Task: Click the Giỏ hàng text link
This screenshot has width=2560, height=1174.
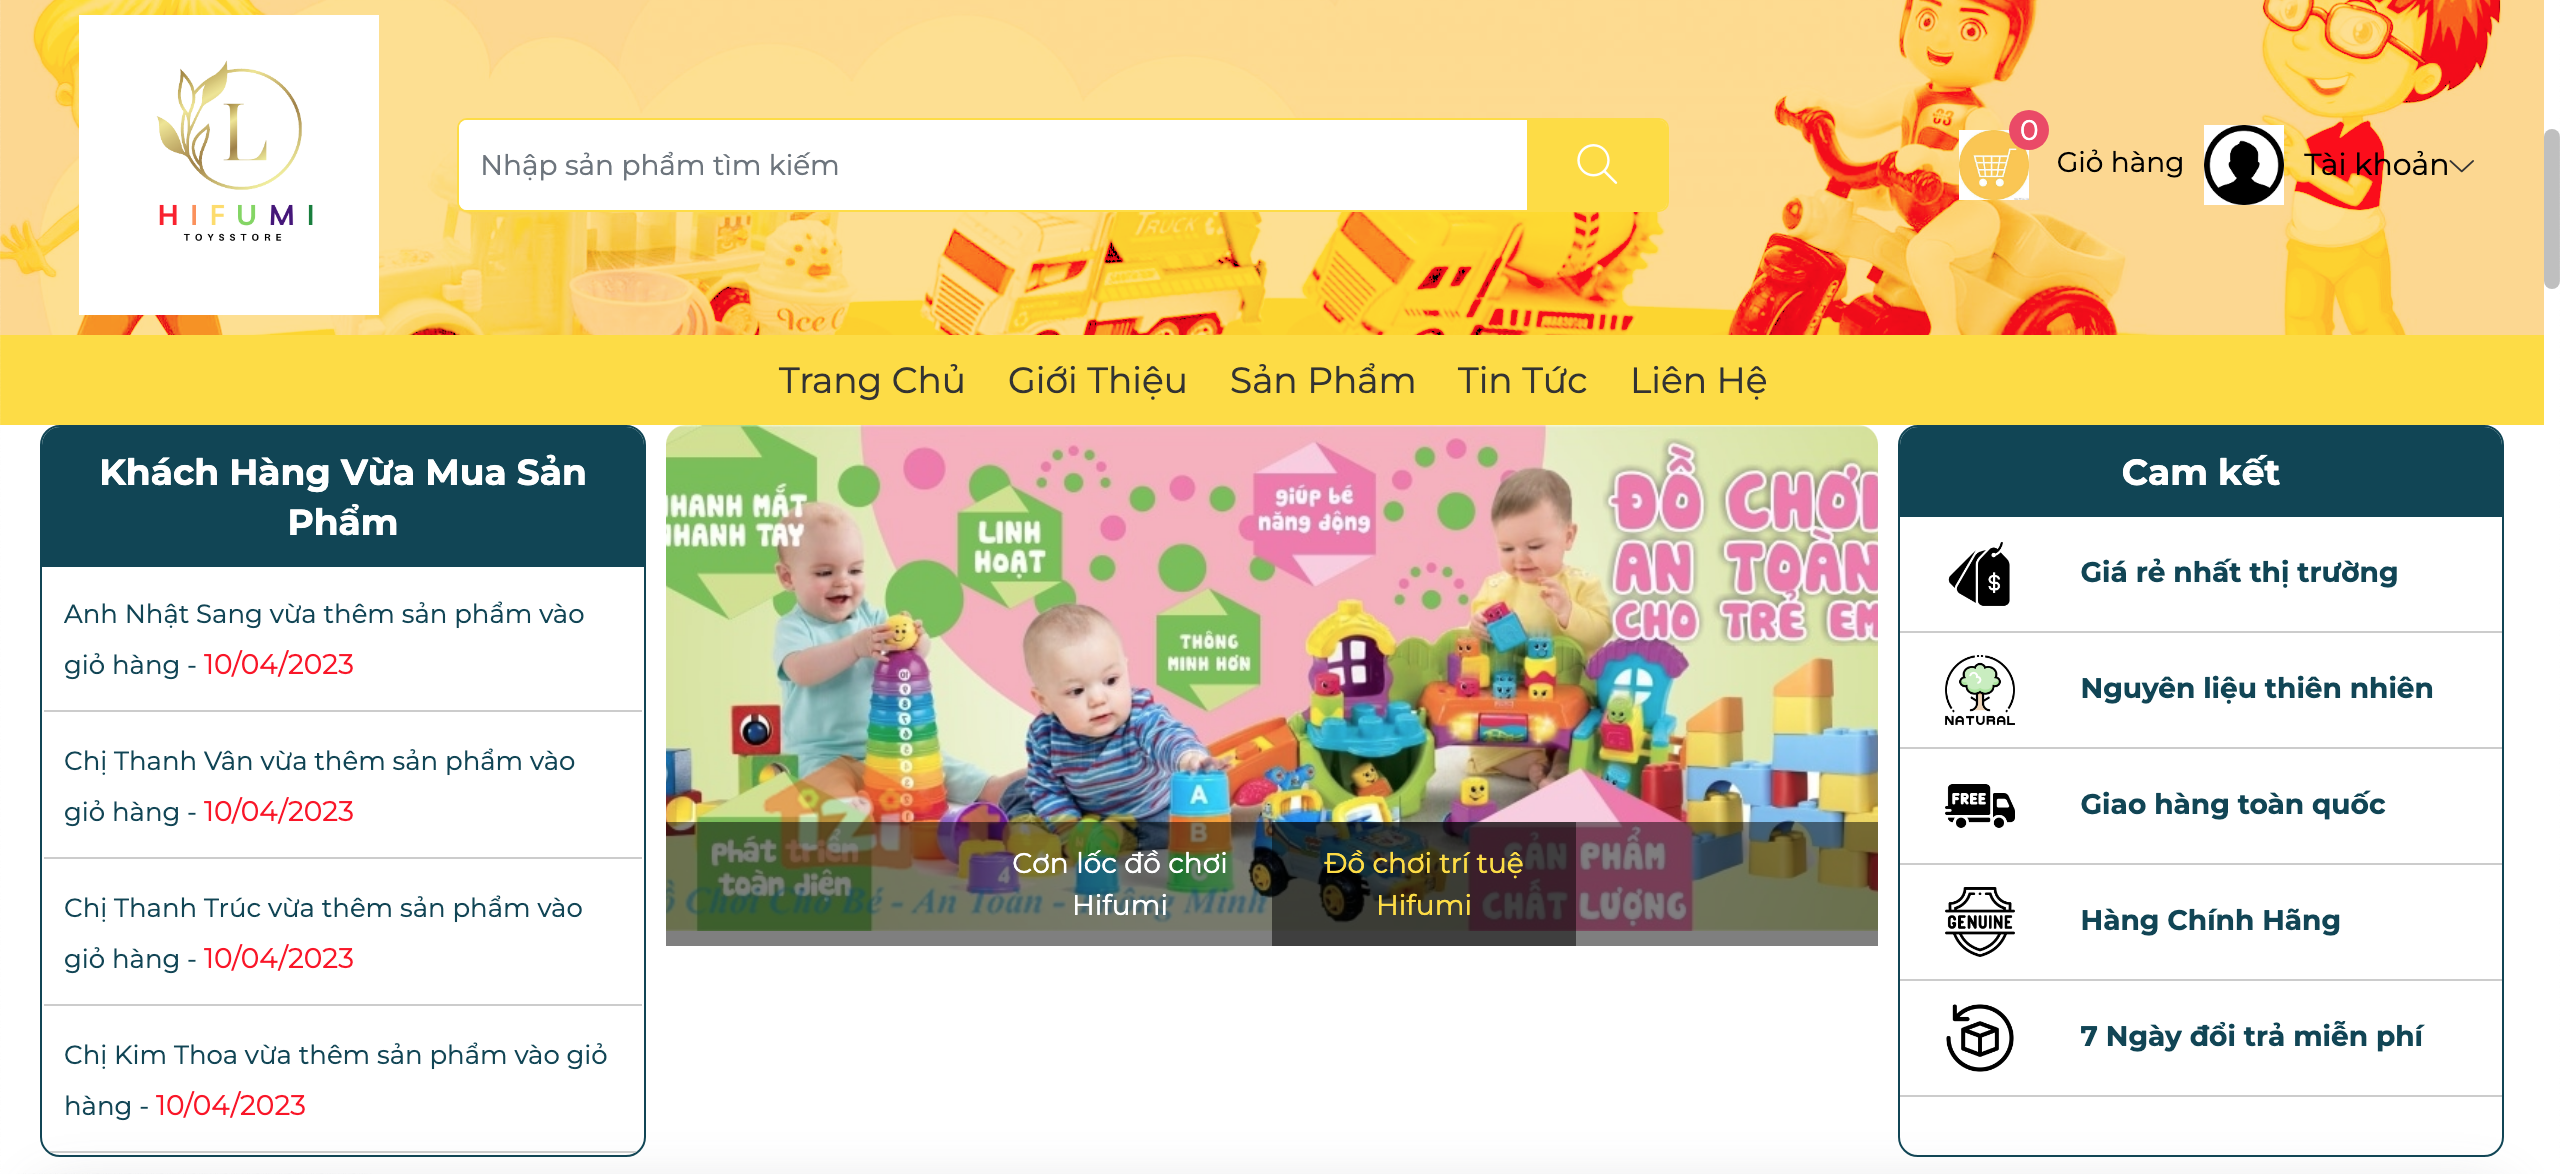Action: pyautogui.click(x=2120, y=162)
